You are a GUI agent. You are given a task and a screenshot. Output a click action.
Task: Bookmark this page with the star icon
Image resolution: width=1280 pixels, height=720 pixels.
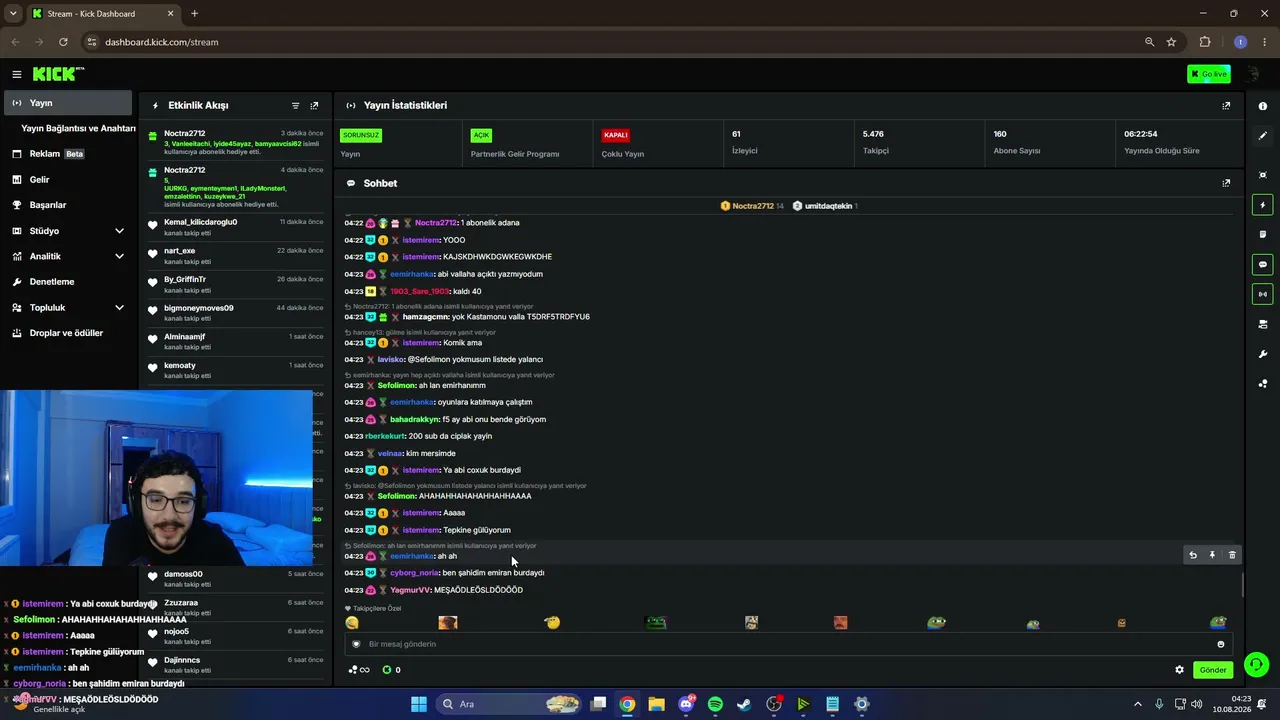pos(1171,42)
